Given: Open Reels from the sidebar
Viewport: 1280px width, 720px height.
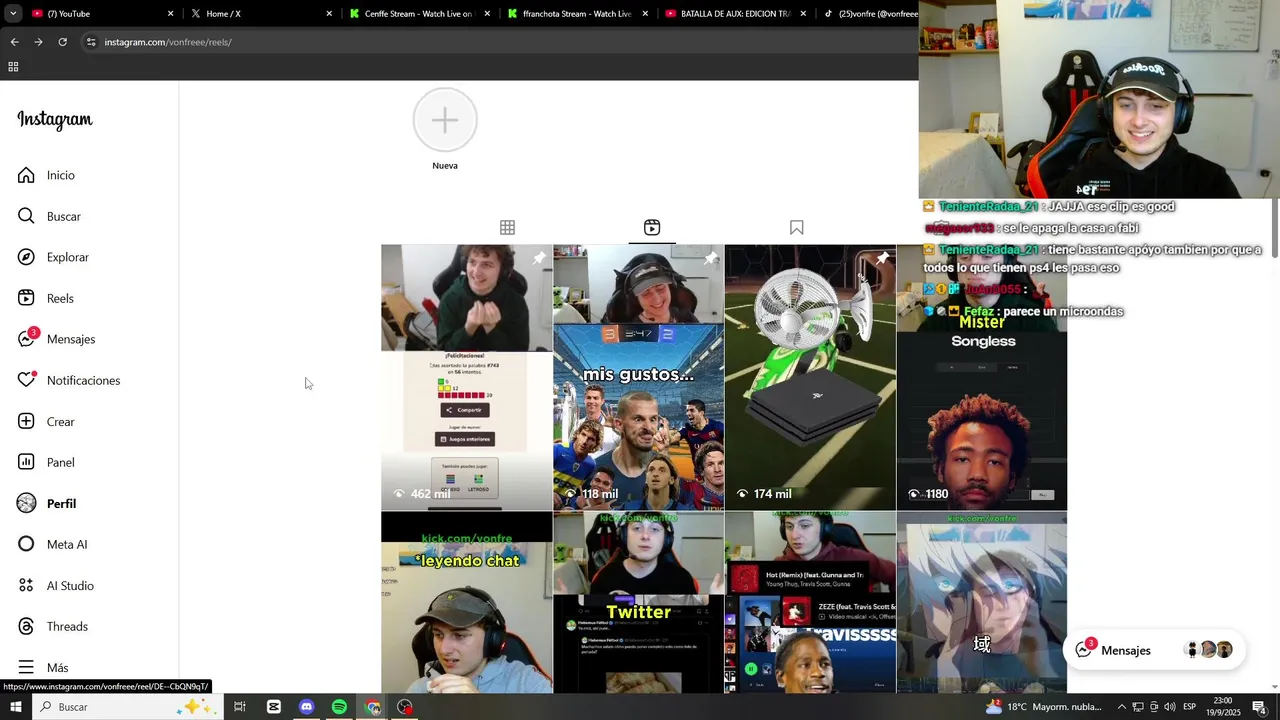Looking at the screenshot, I should 47,298.
